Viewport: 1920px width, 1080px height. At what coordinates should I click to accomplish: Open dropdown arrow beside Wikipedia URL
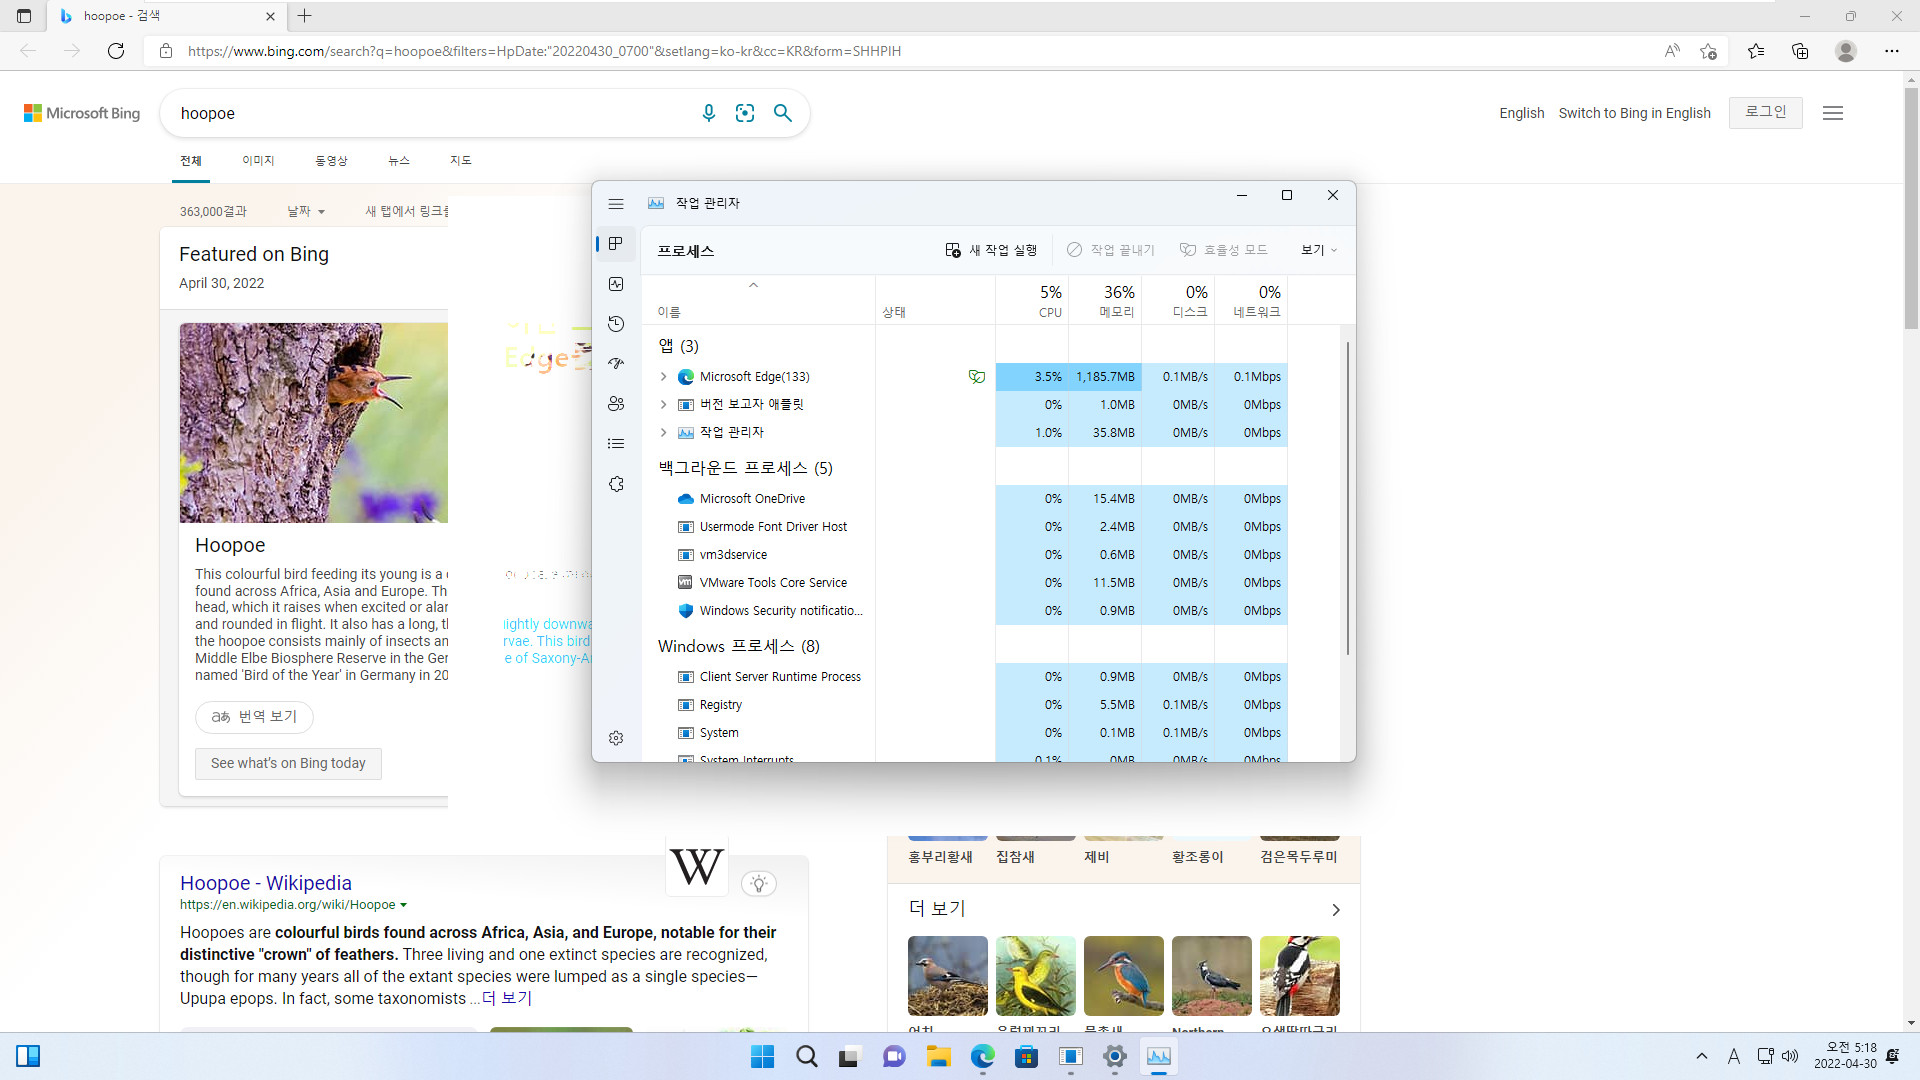pos(403,905)
